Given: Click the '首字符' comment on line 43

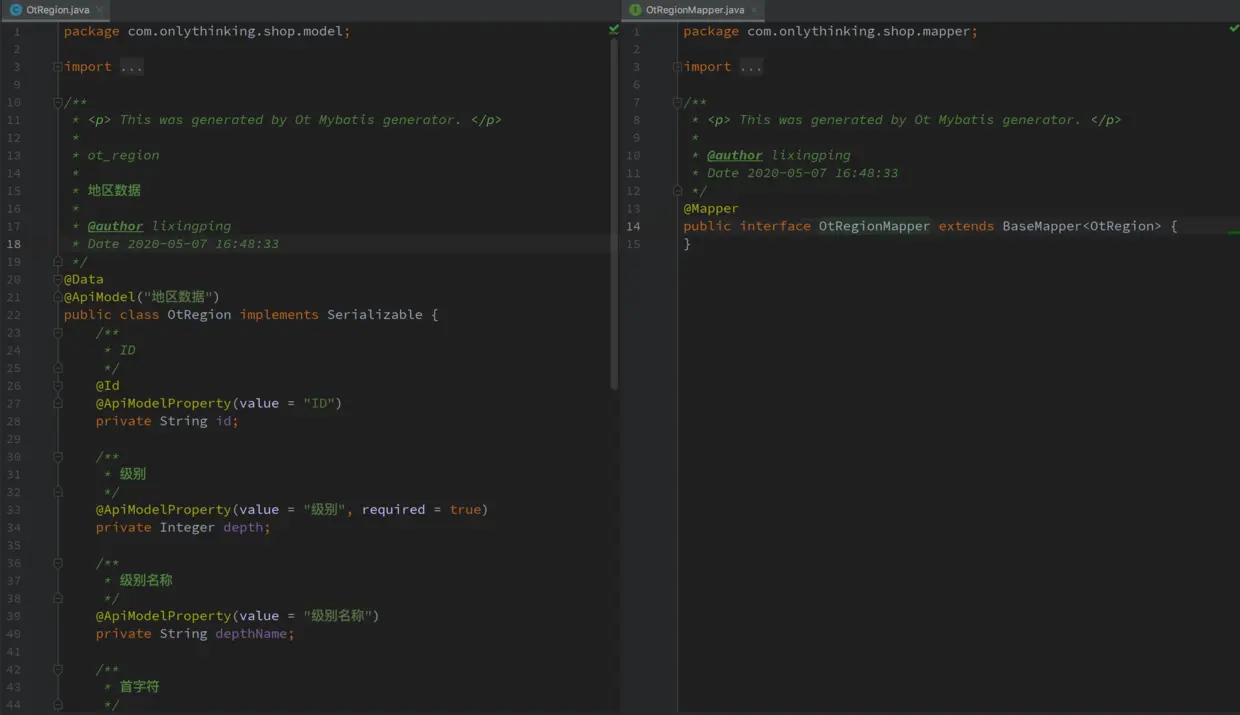Looking at the screenshot, I should click(x=139, y=687).
